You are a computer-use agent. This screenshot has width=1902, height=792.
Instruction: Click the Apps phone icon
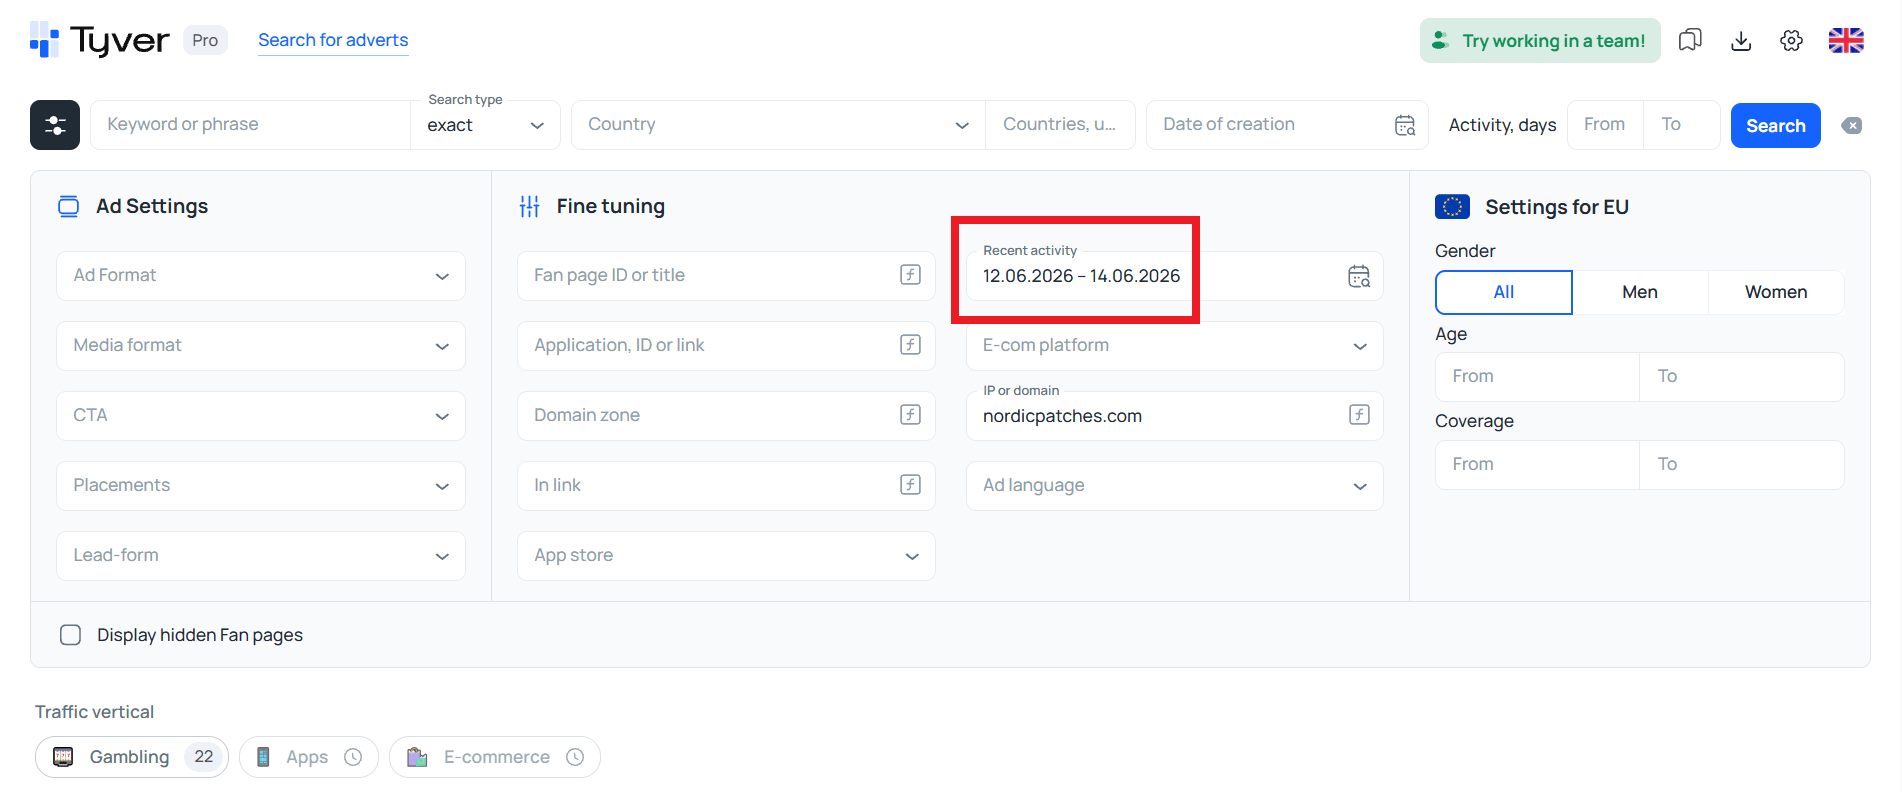pos(263,757)
